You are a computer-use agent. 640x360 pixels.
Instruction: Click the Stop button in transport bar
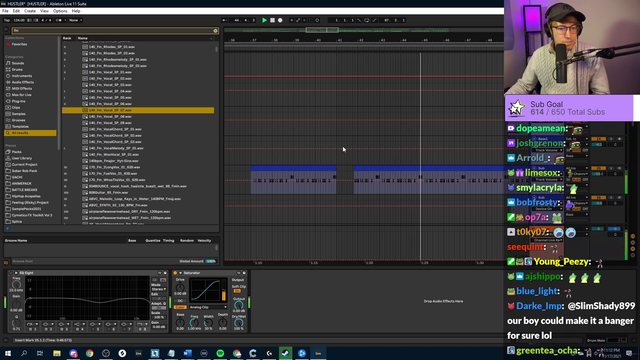click(272, 20)
